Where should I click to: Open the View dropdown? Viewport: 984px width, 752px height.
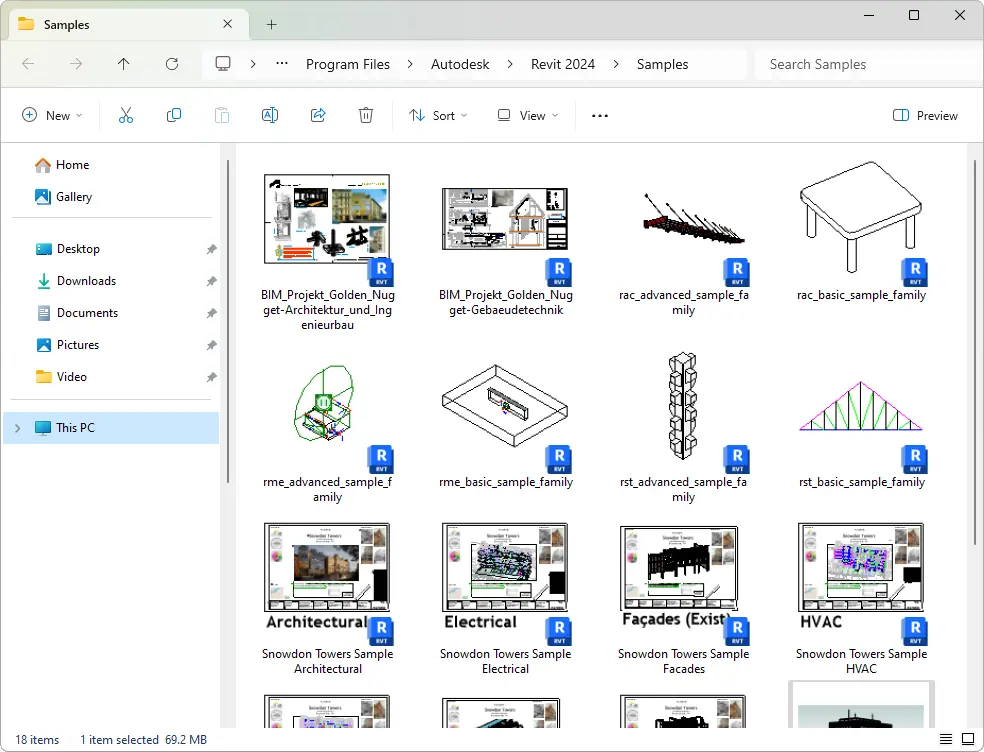pyautogui.click(x=527, y=115)
